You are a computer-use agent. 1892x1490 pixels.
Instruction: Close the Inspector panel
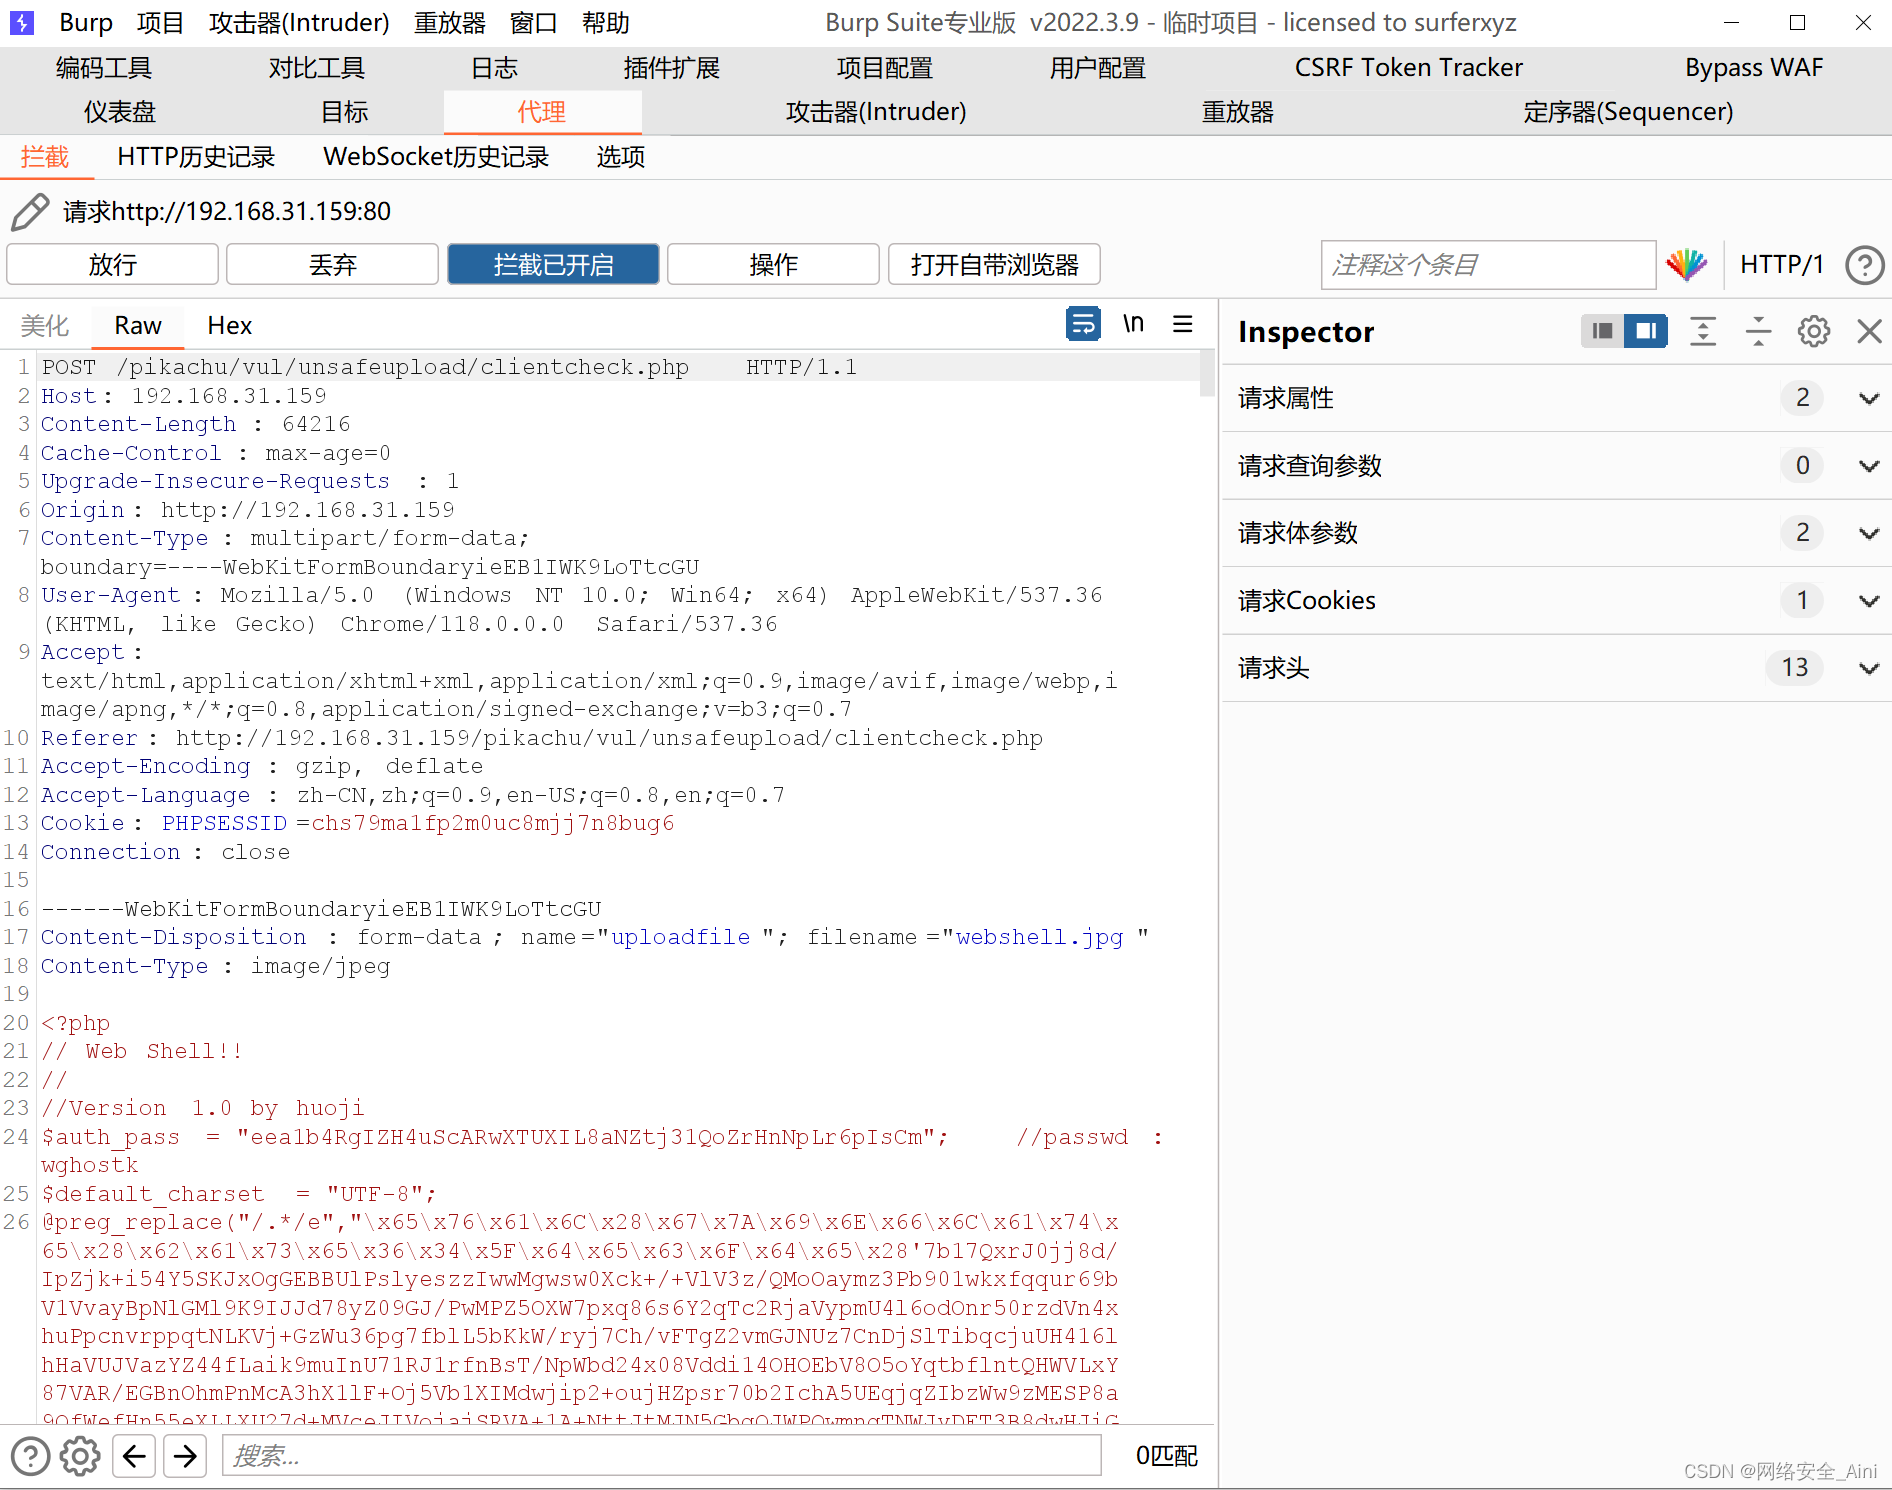click(x=1868, y=331)
